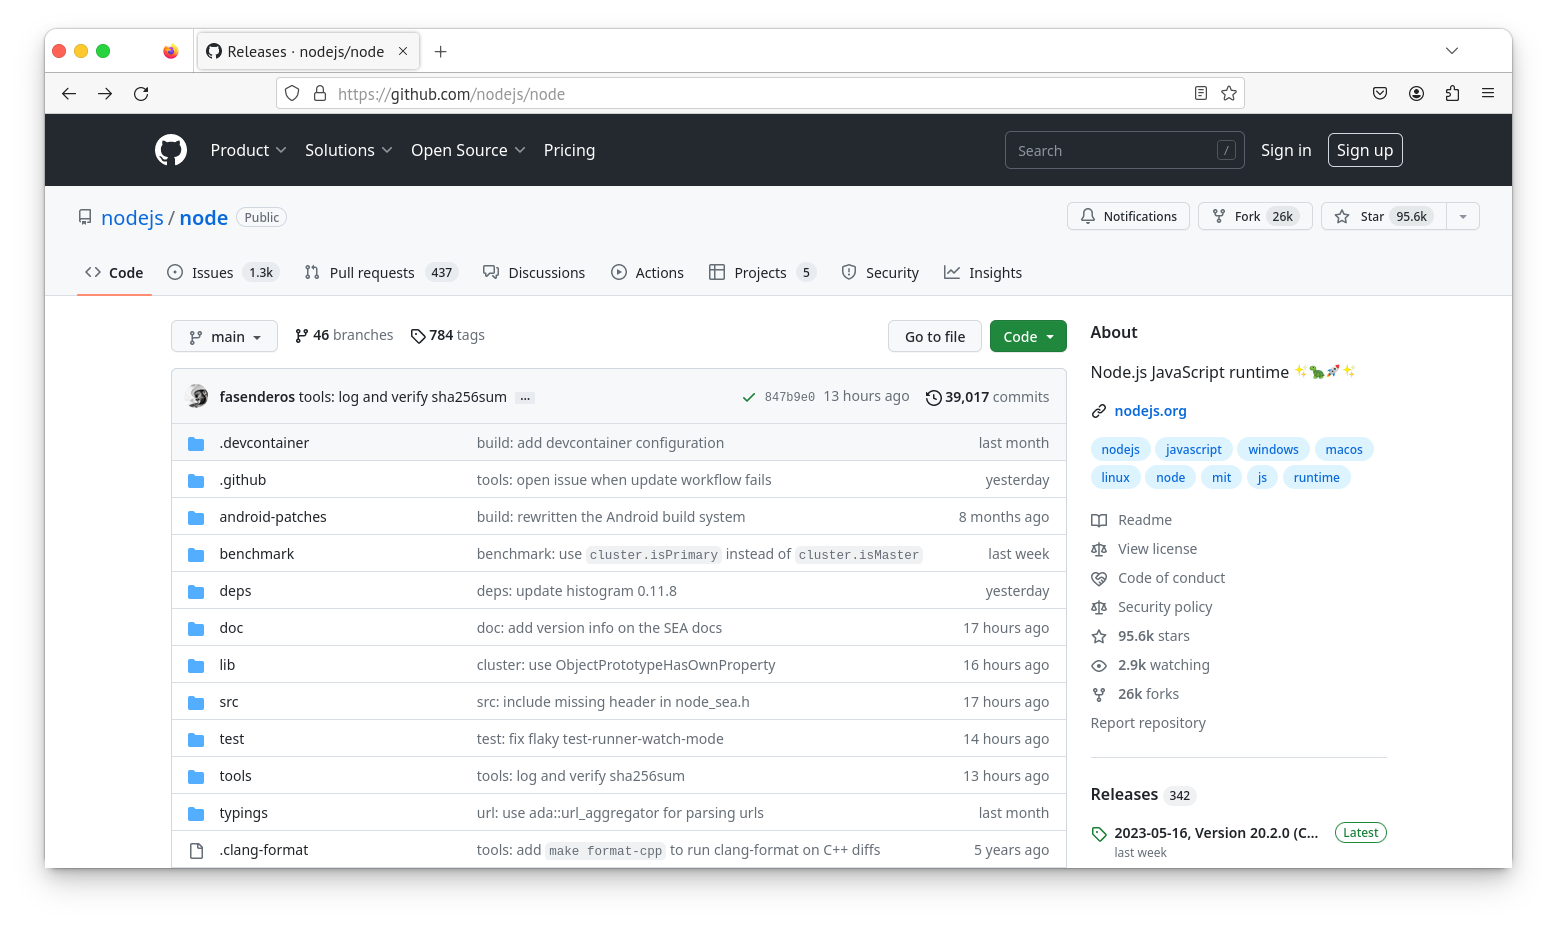1557x929 pixels.
Task: Expand the commit message ellipsis button
Action: [x=525, y=398]
